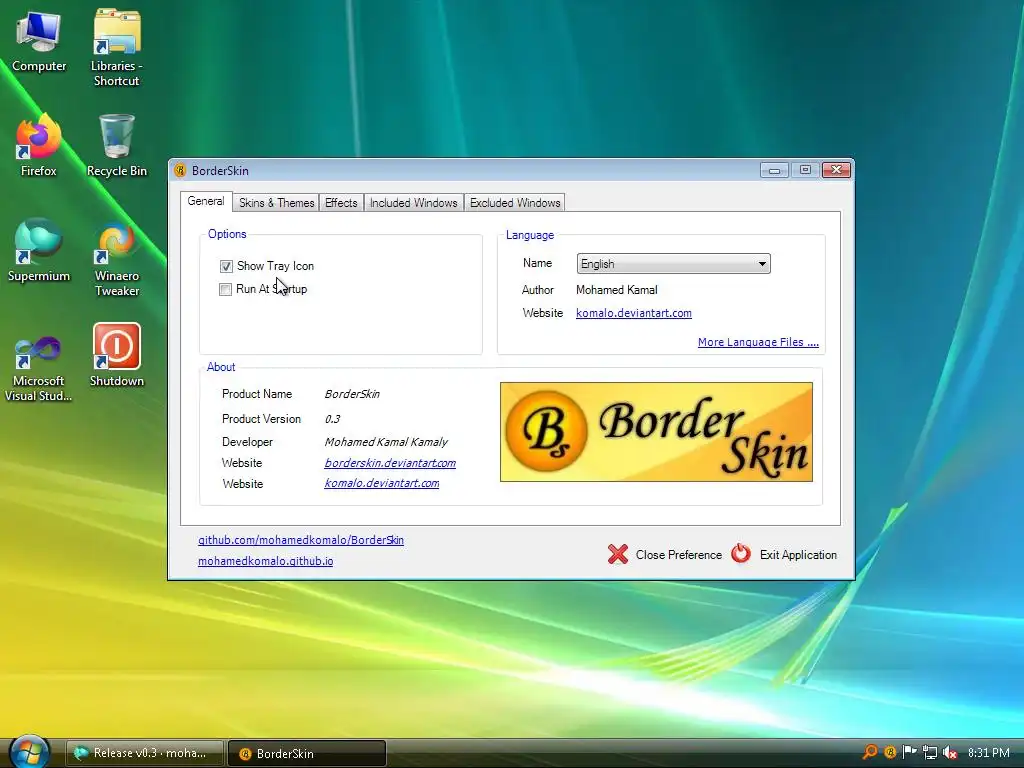Viewport: 1024px width, 768px height.
Task: Click the Exit Application button text
Action: pyautogui.click(x=798, y=554)
